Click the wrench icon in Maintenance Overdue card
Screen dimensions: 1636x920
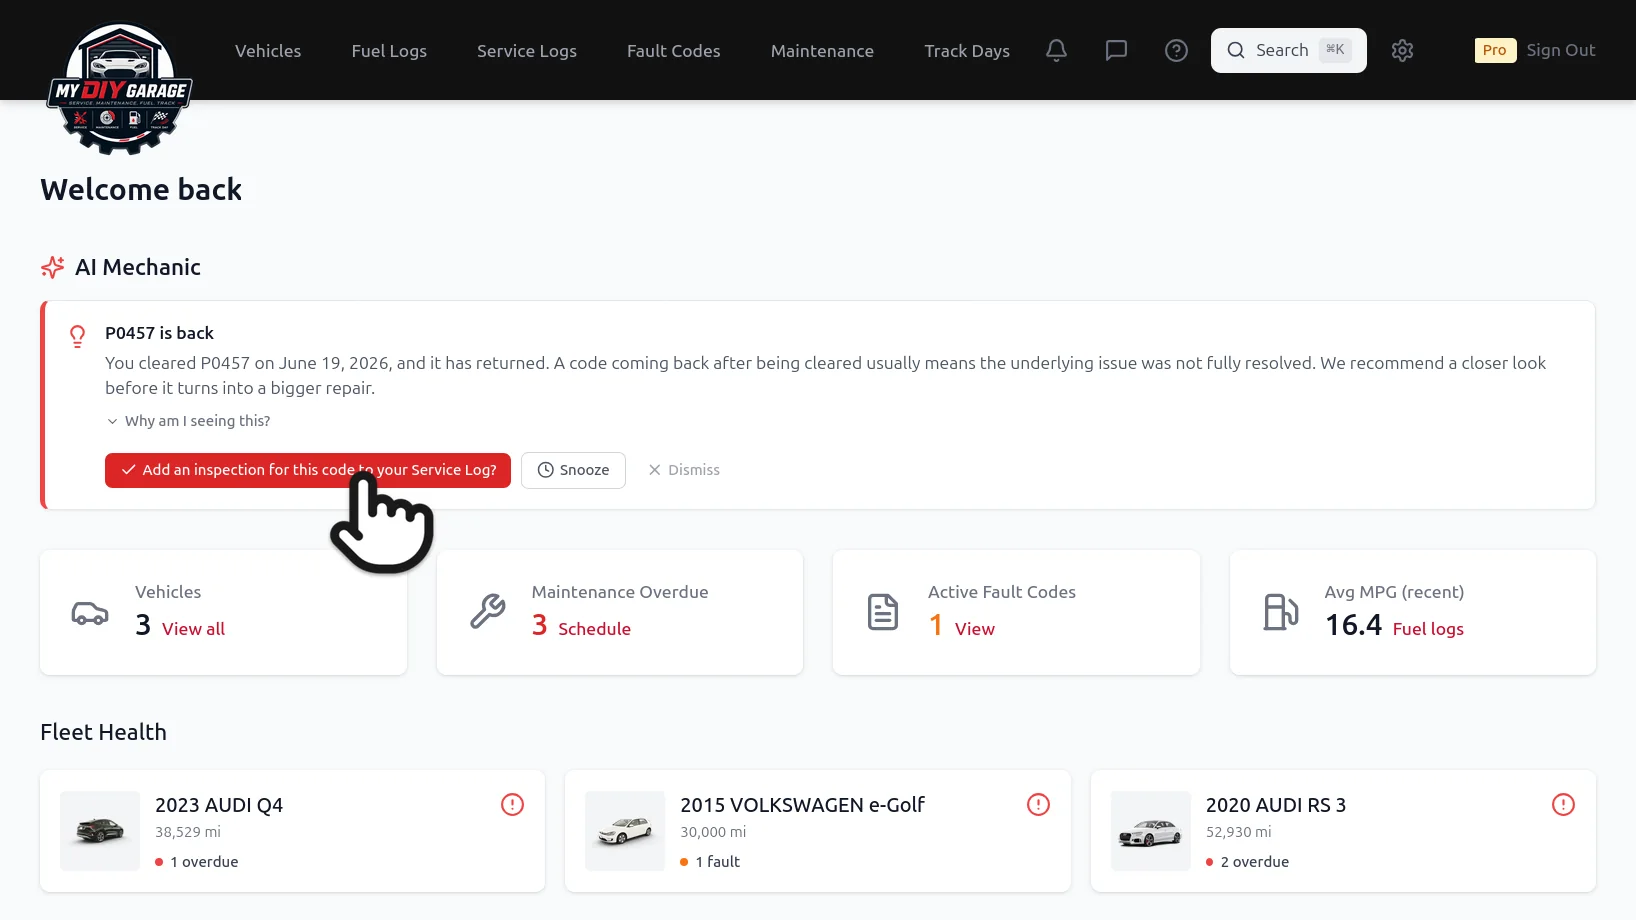click(488, 611)
